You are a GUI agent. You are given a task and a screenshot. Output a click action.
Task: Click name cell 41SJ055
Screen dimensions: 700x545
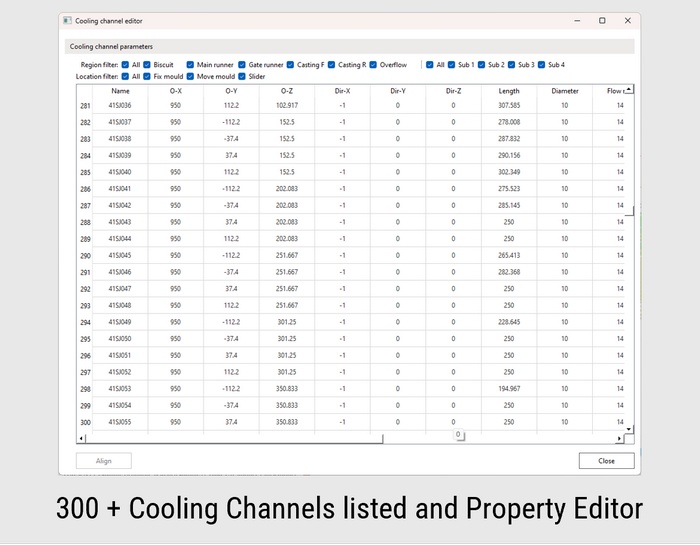point(120,422)
